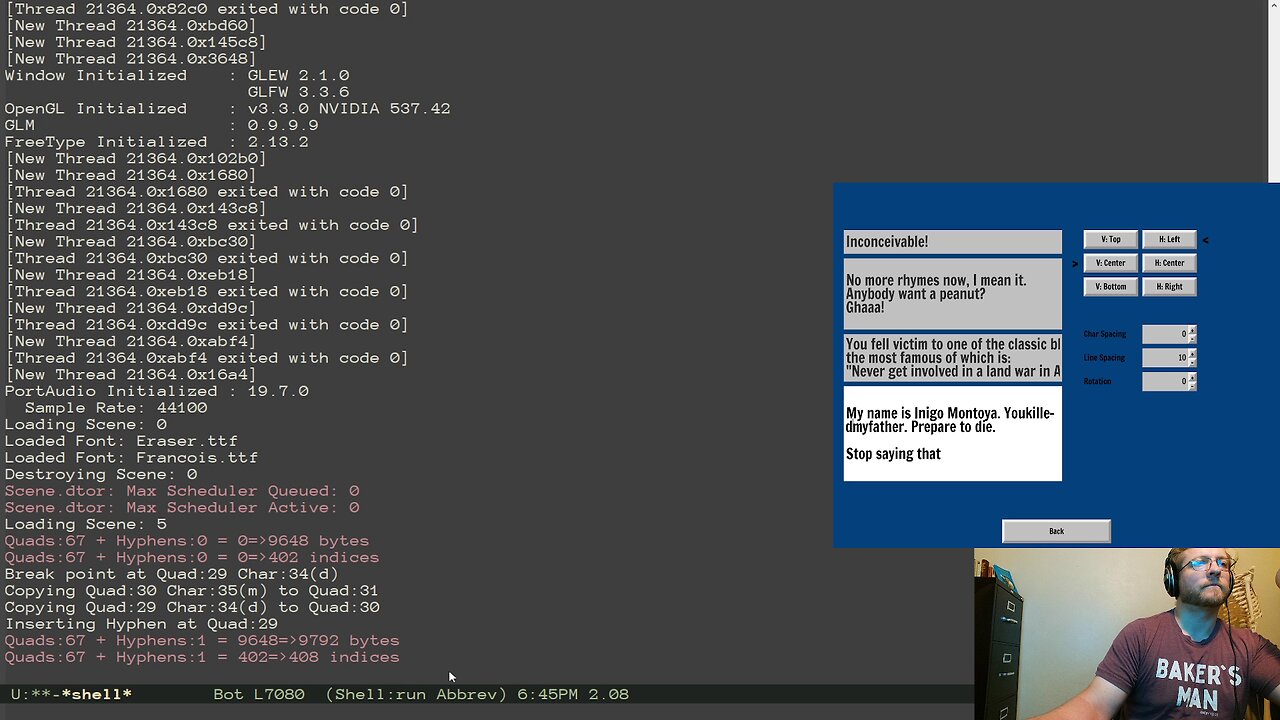Click the Rotation label
The height and width of the screenshot is (720, 1280).
(1097, 381)
